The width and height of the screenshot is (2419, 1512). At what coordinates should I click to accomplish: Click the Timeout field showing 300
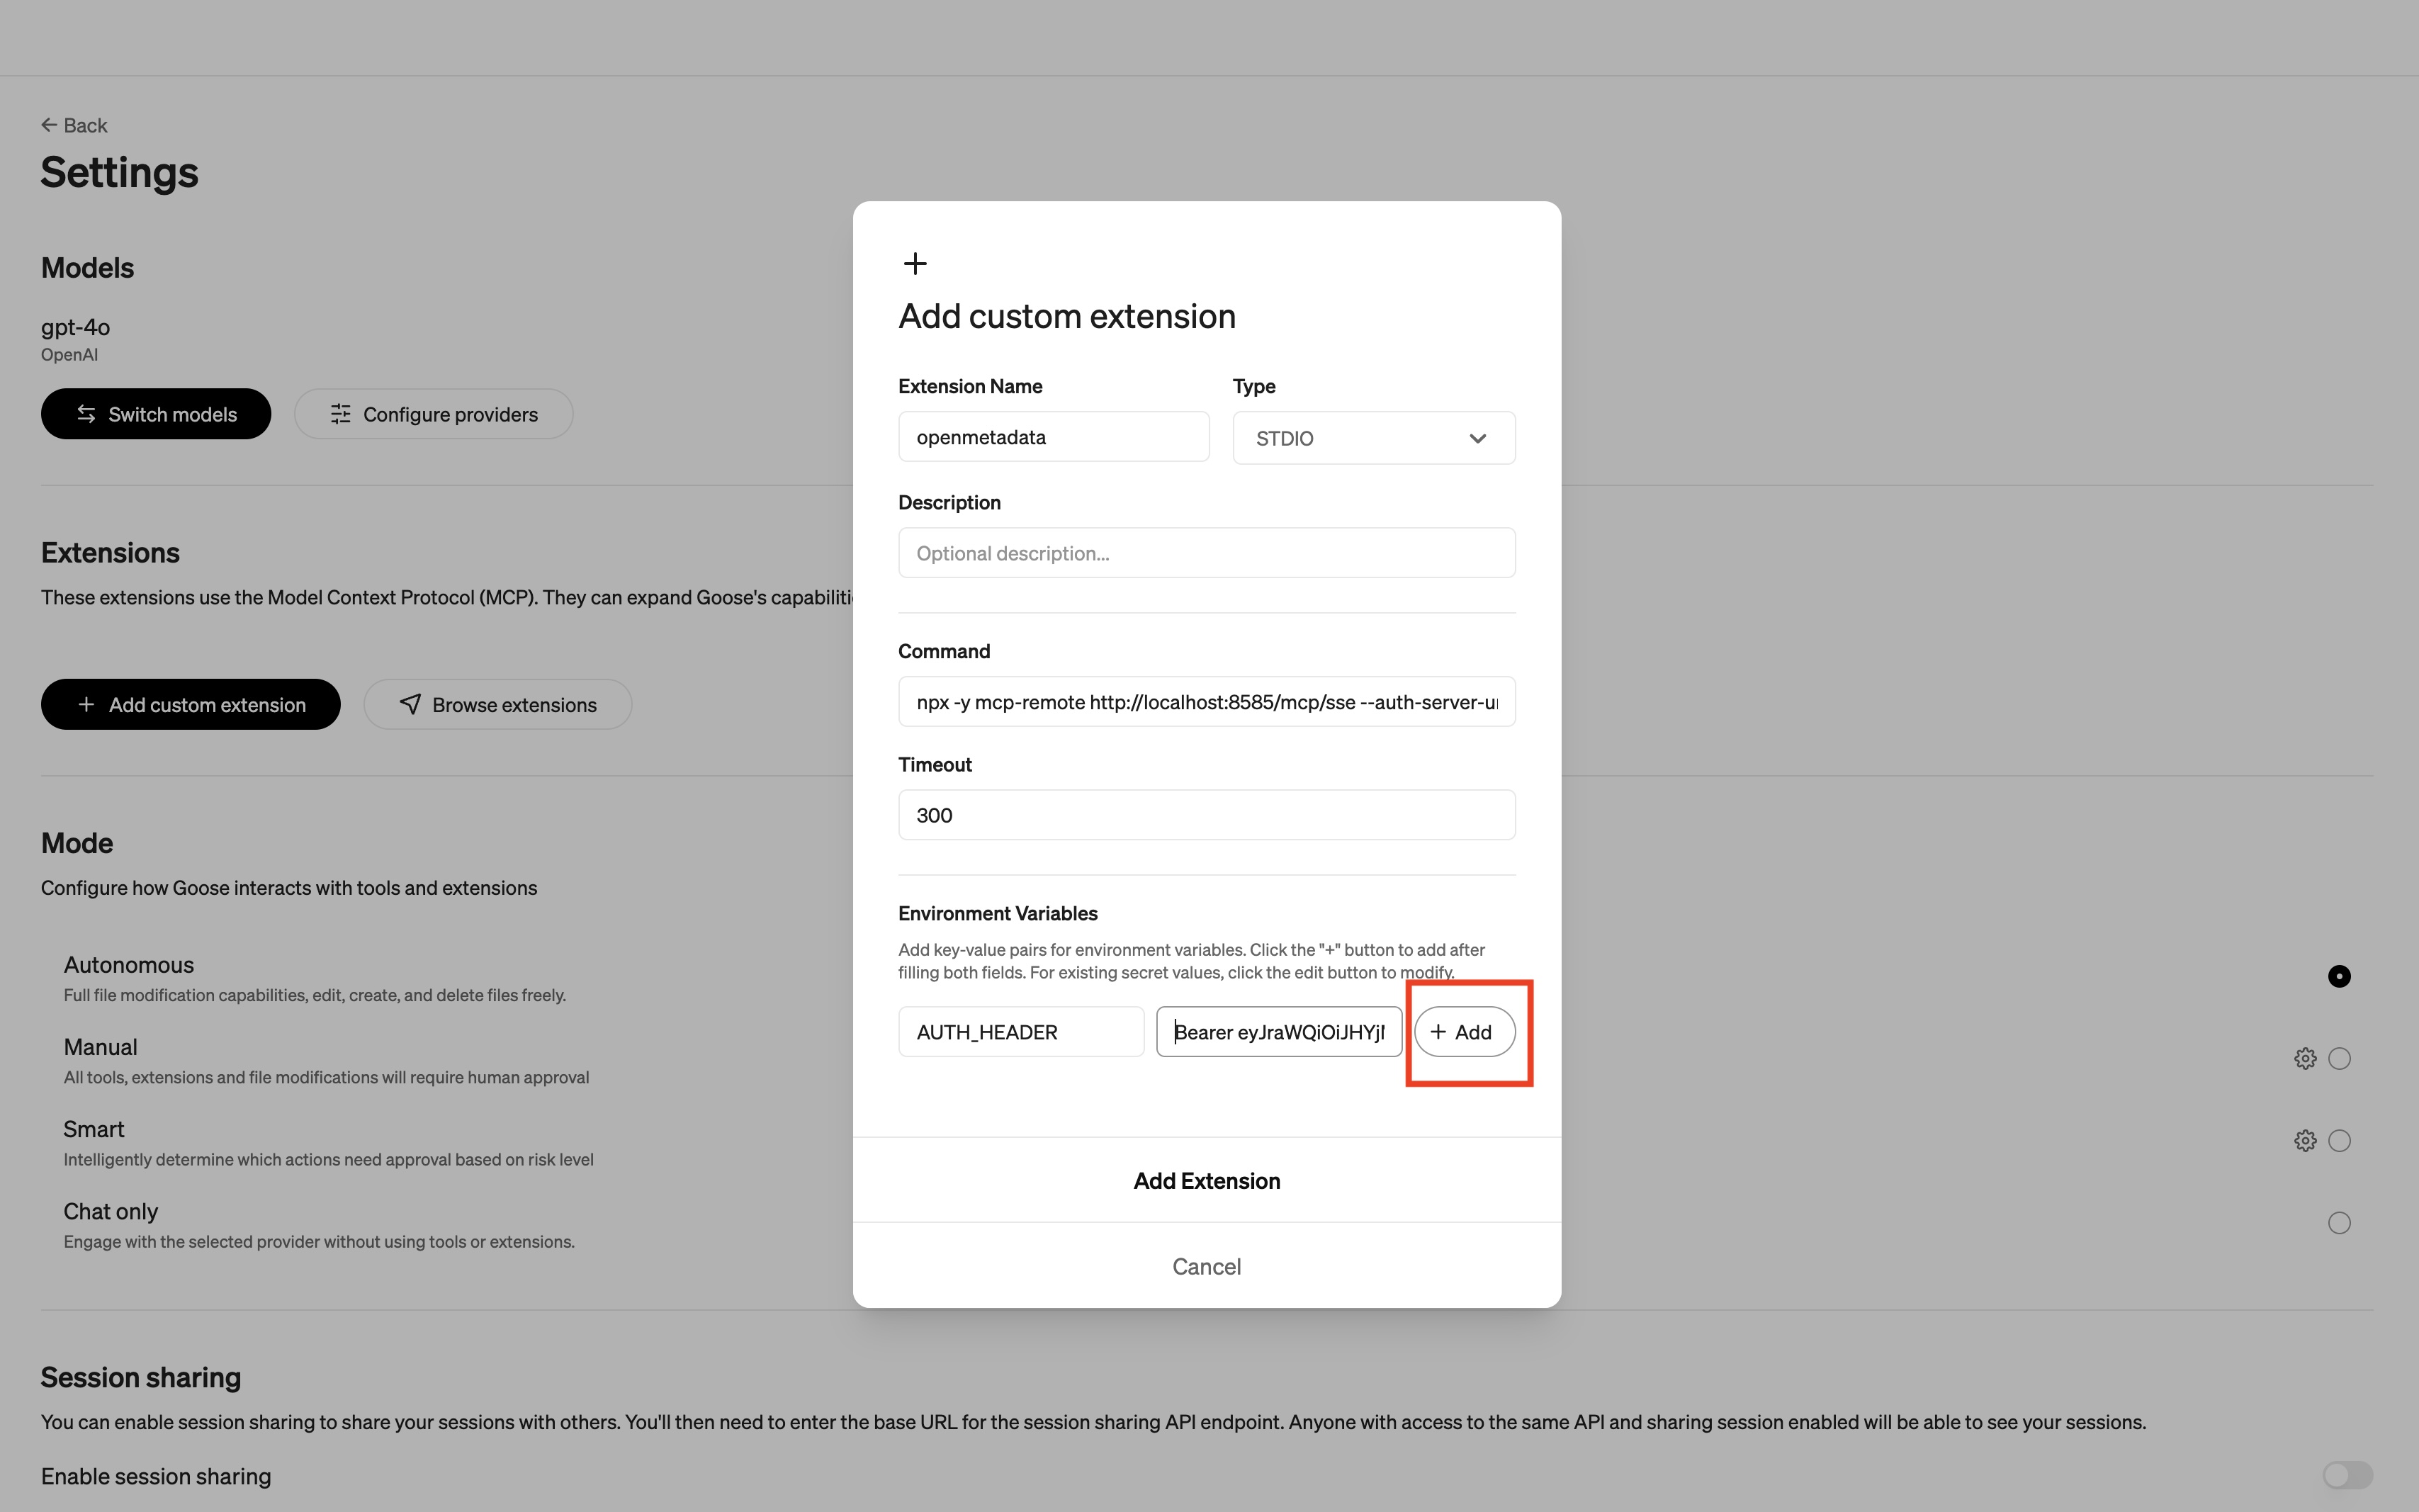pyautogui.click(x=1205, y=814)
